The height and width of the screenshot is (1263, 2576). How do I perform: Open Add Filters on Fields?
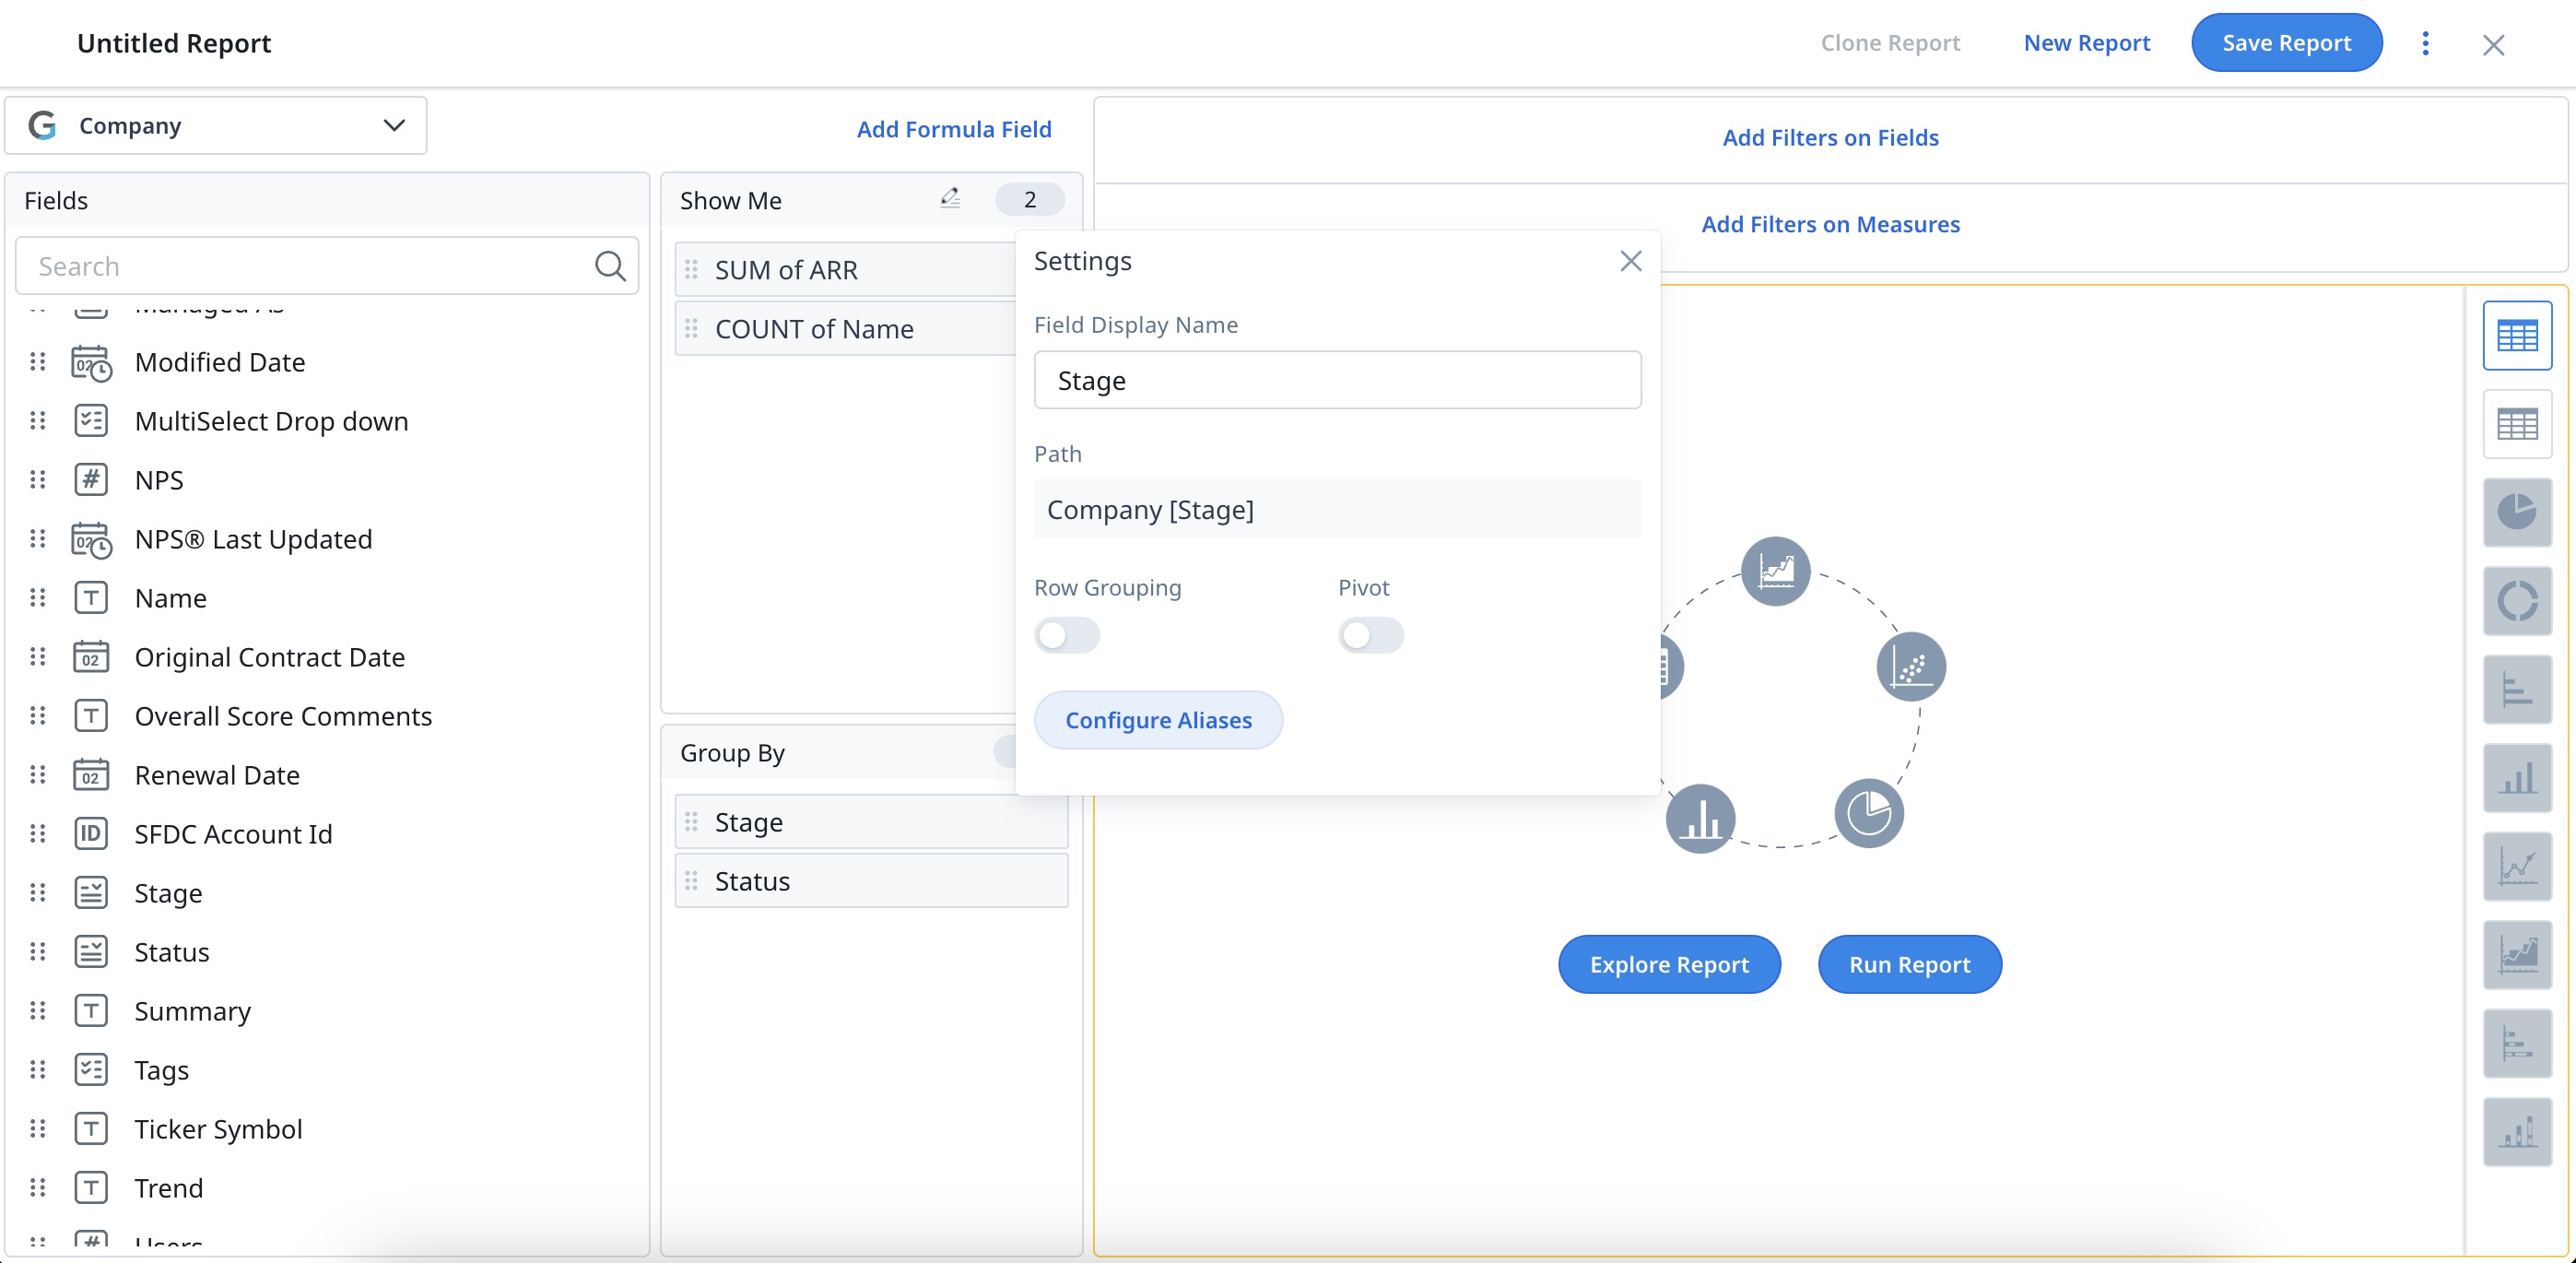coord(1830,138)
